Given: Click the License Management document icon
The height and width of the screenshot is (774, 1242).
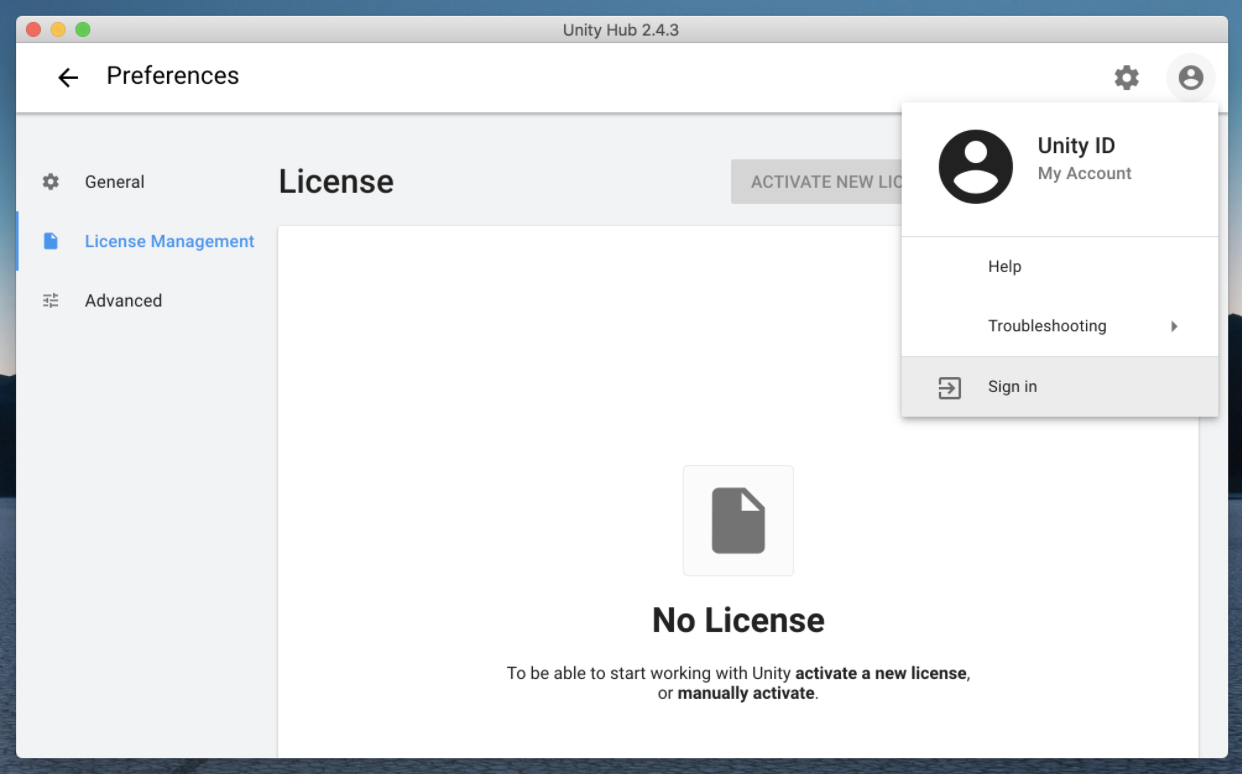Looking at the screenshot, I should tap(51, 241).
